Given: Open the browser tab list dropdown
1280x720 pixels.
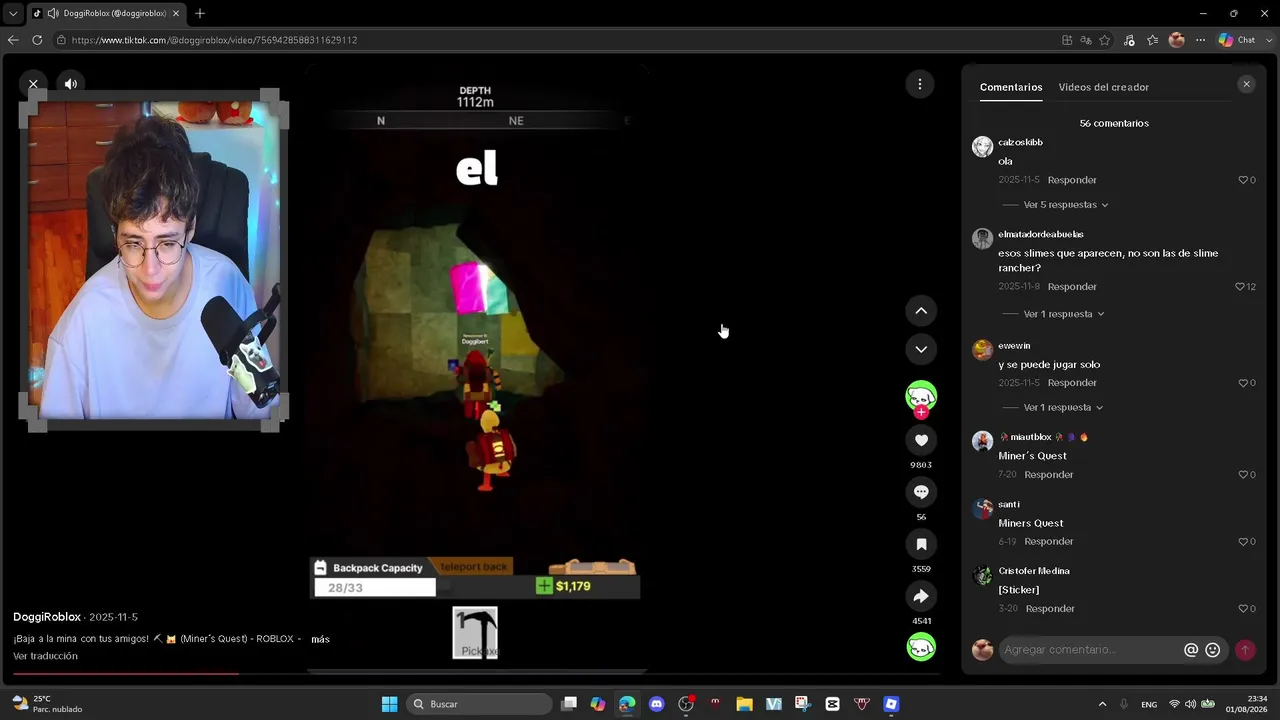Looking at the screenshot, I should [x=13, y=13].
